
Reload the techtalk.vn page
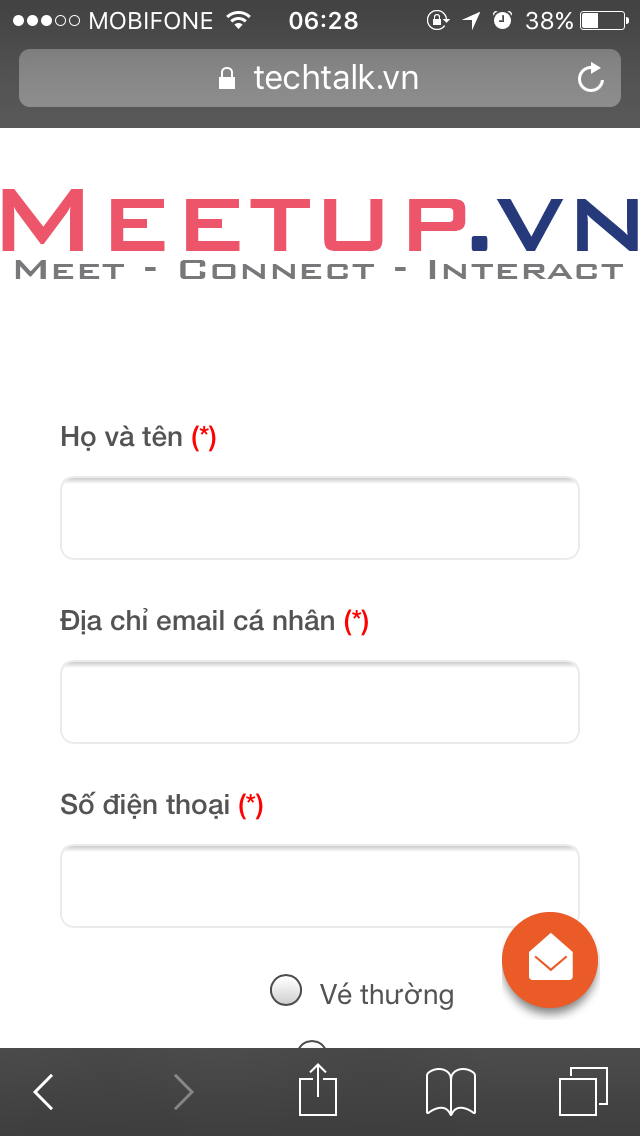[x=591, y=78]
